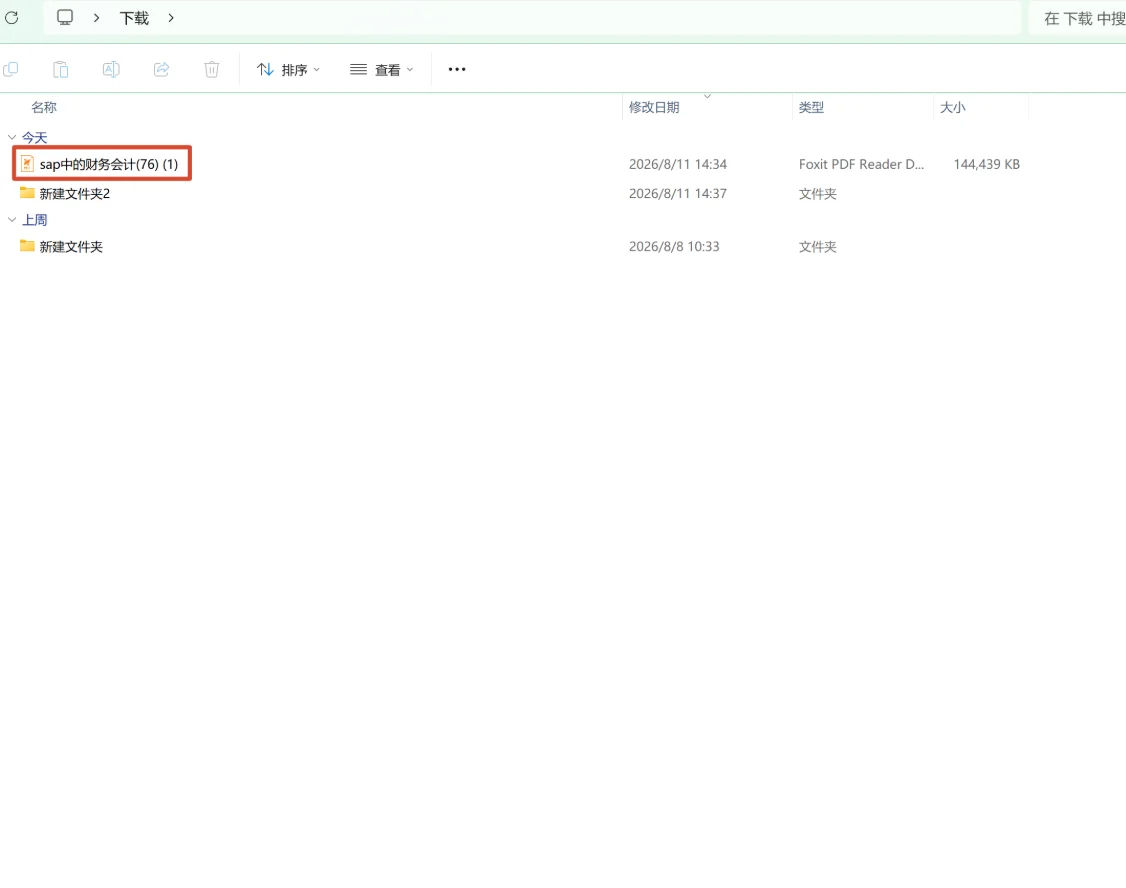Click the type Foxit PDF Reader D...
The width and height of the screenshot is (1126, 888).
tap(861, 164)
